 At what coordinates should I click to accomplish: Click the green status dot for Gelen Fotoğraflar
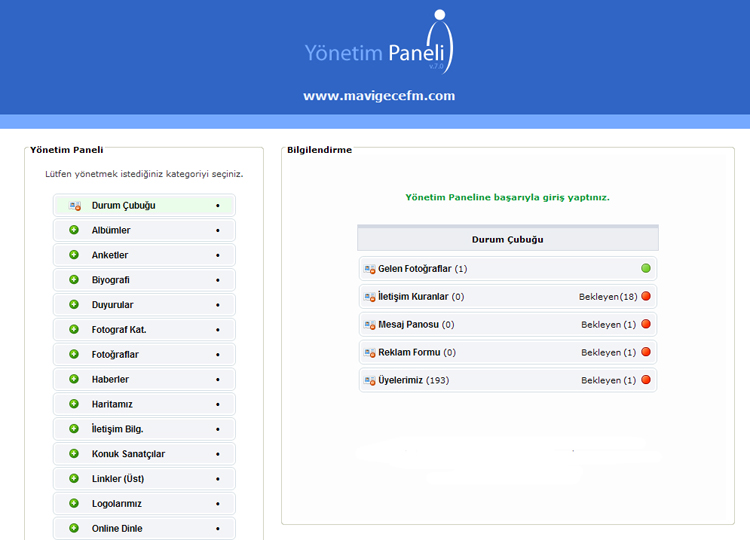click(646, 268)
